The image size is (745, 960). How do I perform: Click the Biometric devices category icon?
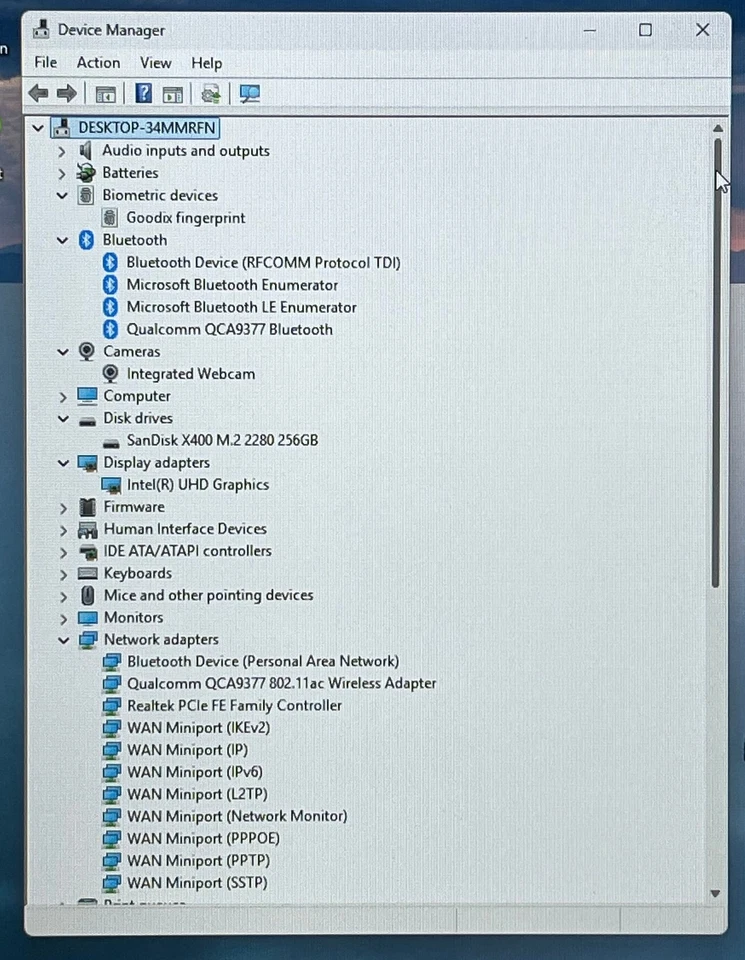coord(86,195)
